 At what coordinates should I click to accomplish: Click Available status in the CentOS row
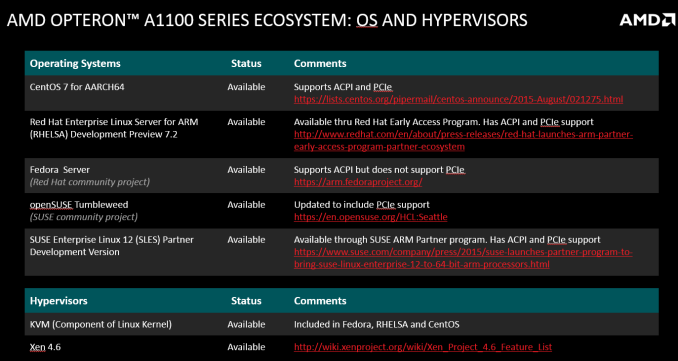coord(246,87)
